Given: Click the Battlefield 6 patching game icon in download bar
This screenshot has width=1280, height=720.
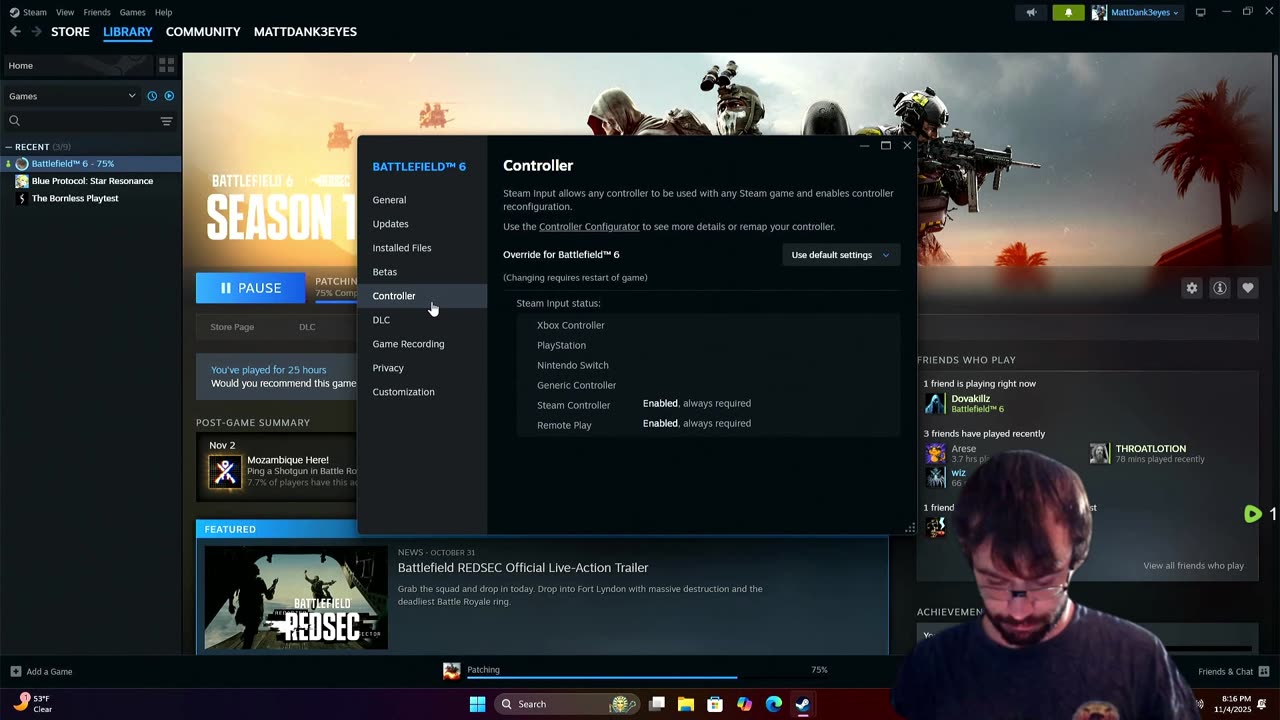Looking at the screenshot, I should click(452, 671).
